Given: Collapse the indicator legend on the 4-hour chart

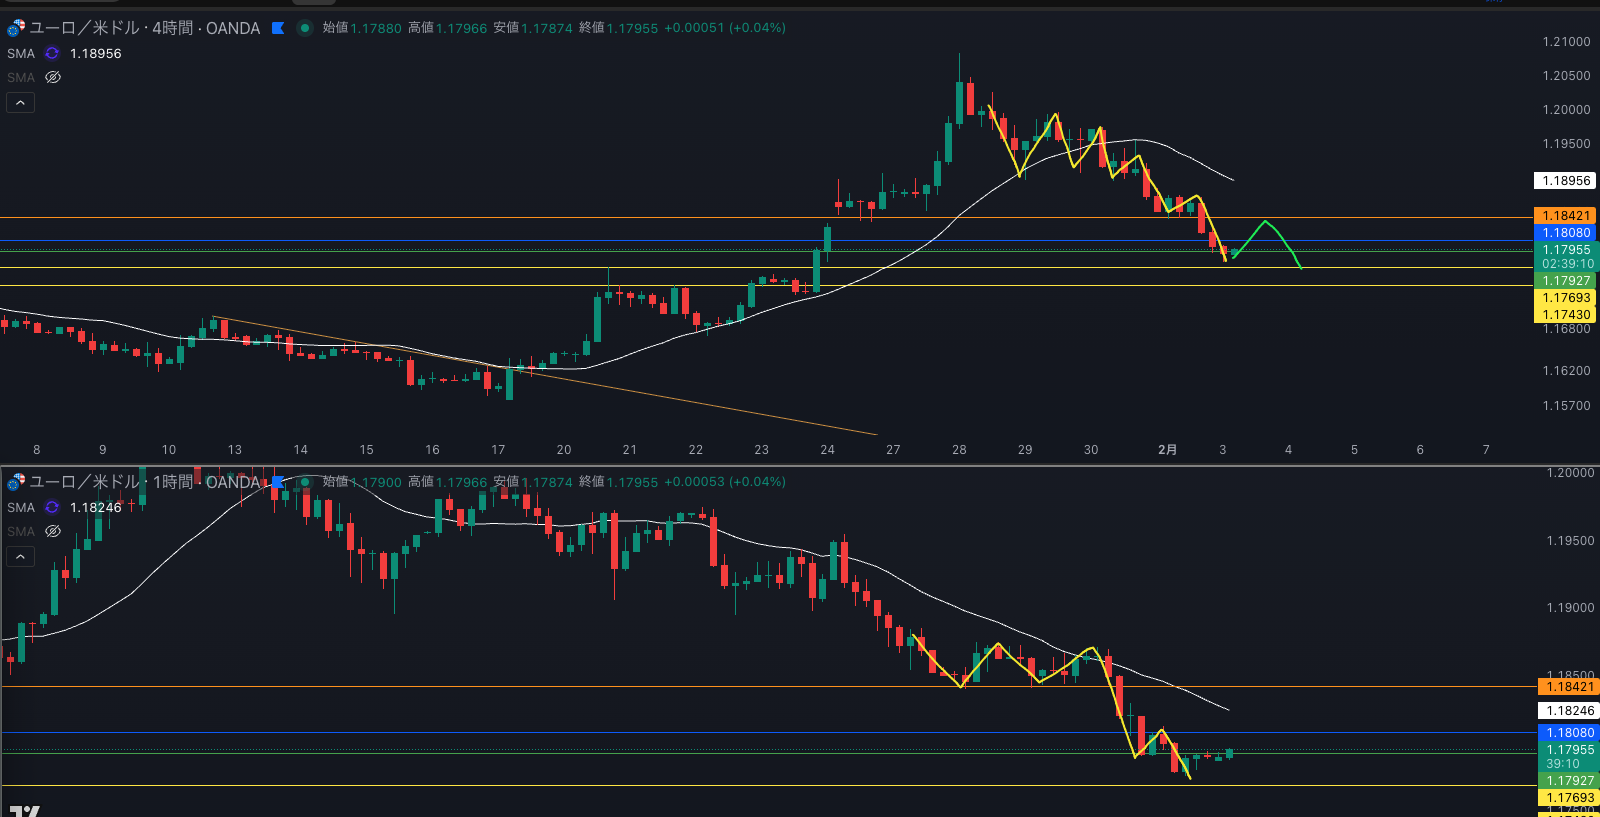Looking at the screenshot, I should 20,103.
